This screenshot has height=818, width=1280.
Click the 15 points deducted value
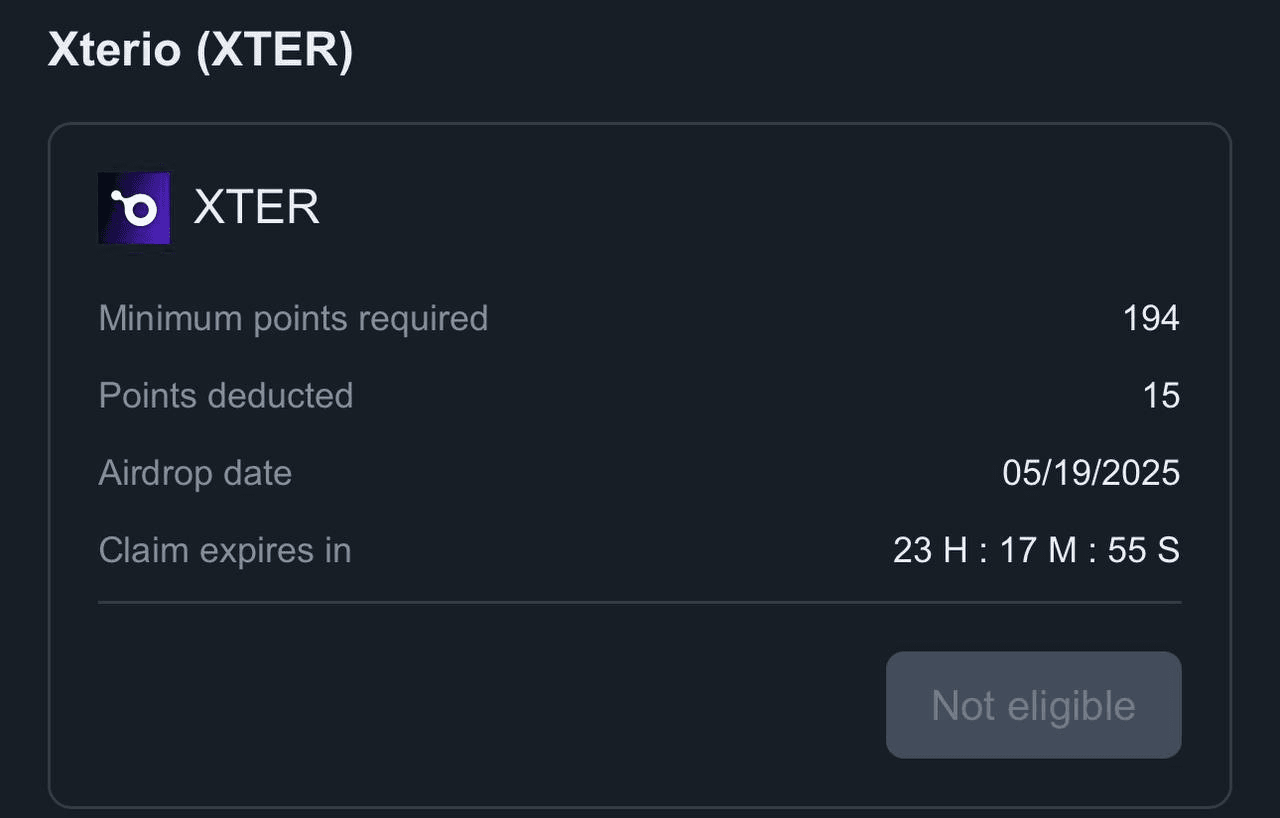click(1161, 396)
